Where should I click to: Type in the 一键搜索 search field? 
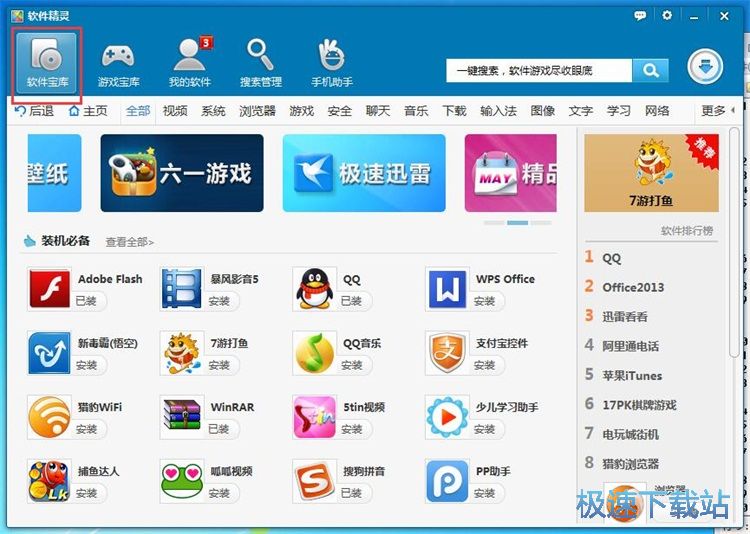(x=540, y=70)
